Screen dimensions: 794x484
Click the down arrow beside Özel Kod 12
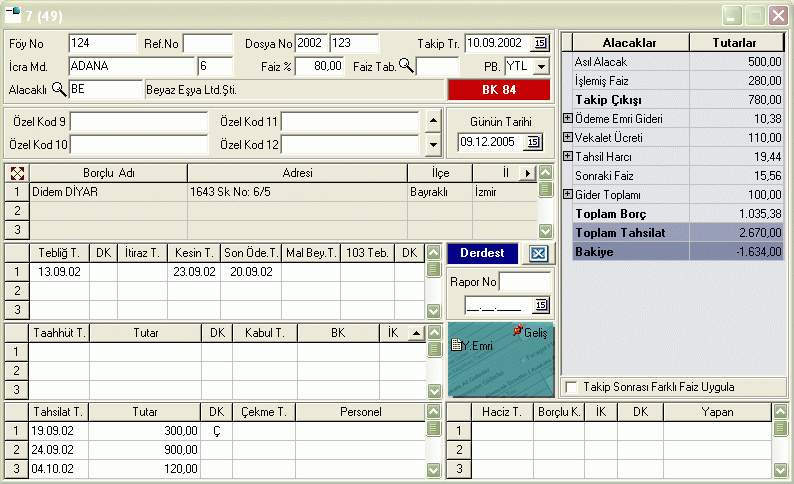click(433, 144)
